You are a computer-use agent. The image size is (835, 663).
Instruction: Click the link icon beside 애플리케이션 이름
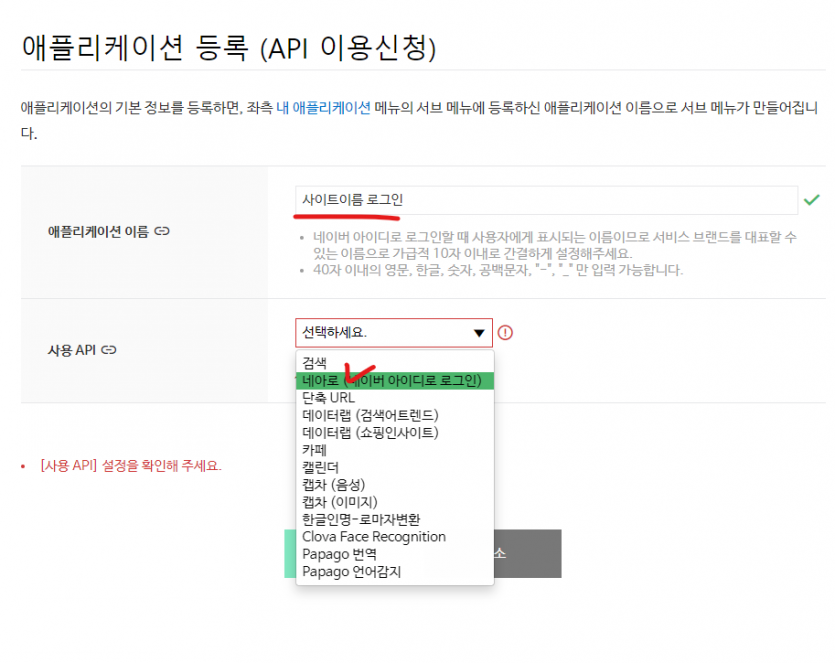tap(162, 231)
